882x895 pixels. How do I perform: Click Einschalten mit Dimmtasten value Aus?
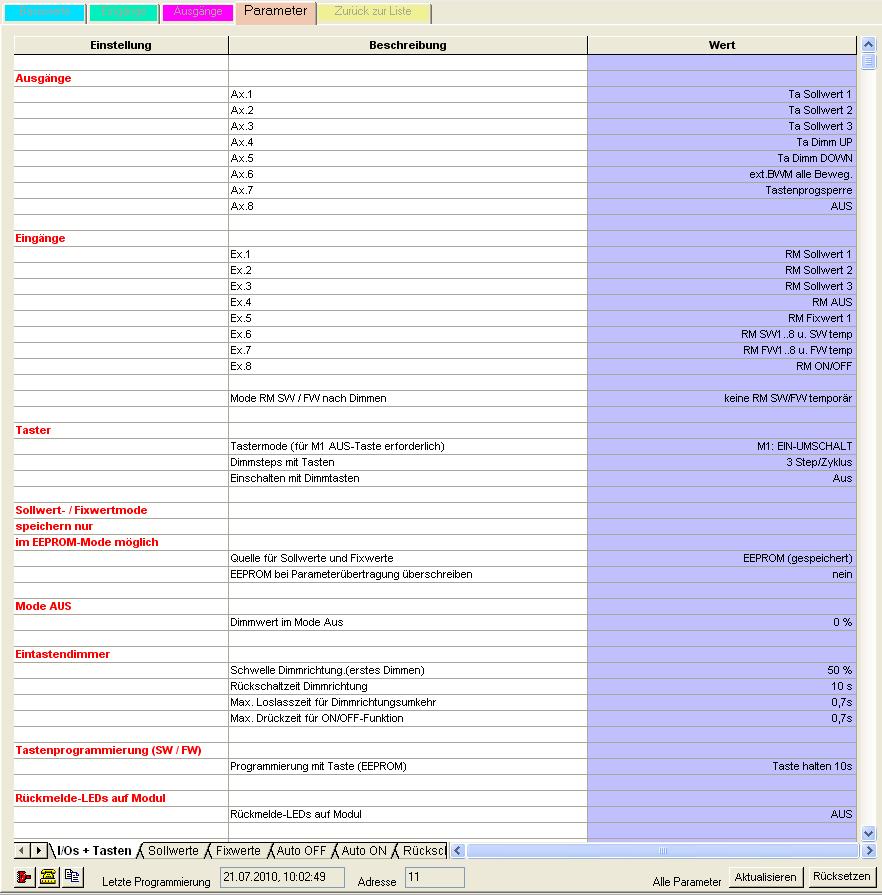coord(722,478)
